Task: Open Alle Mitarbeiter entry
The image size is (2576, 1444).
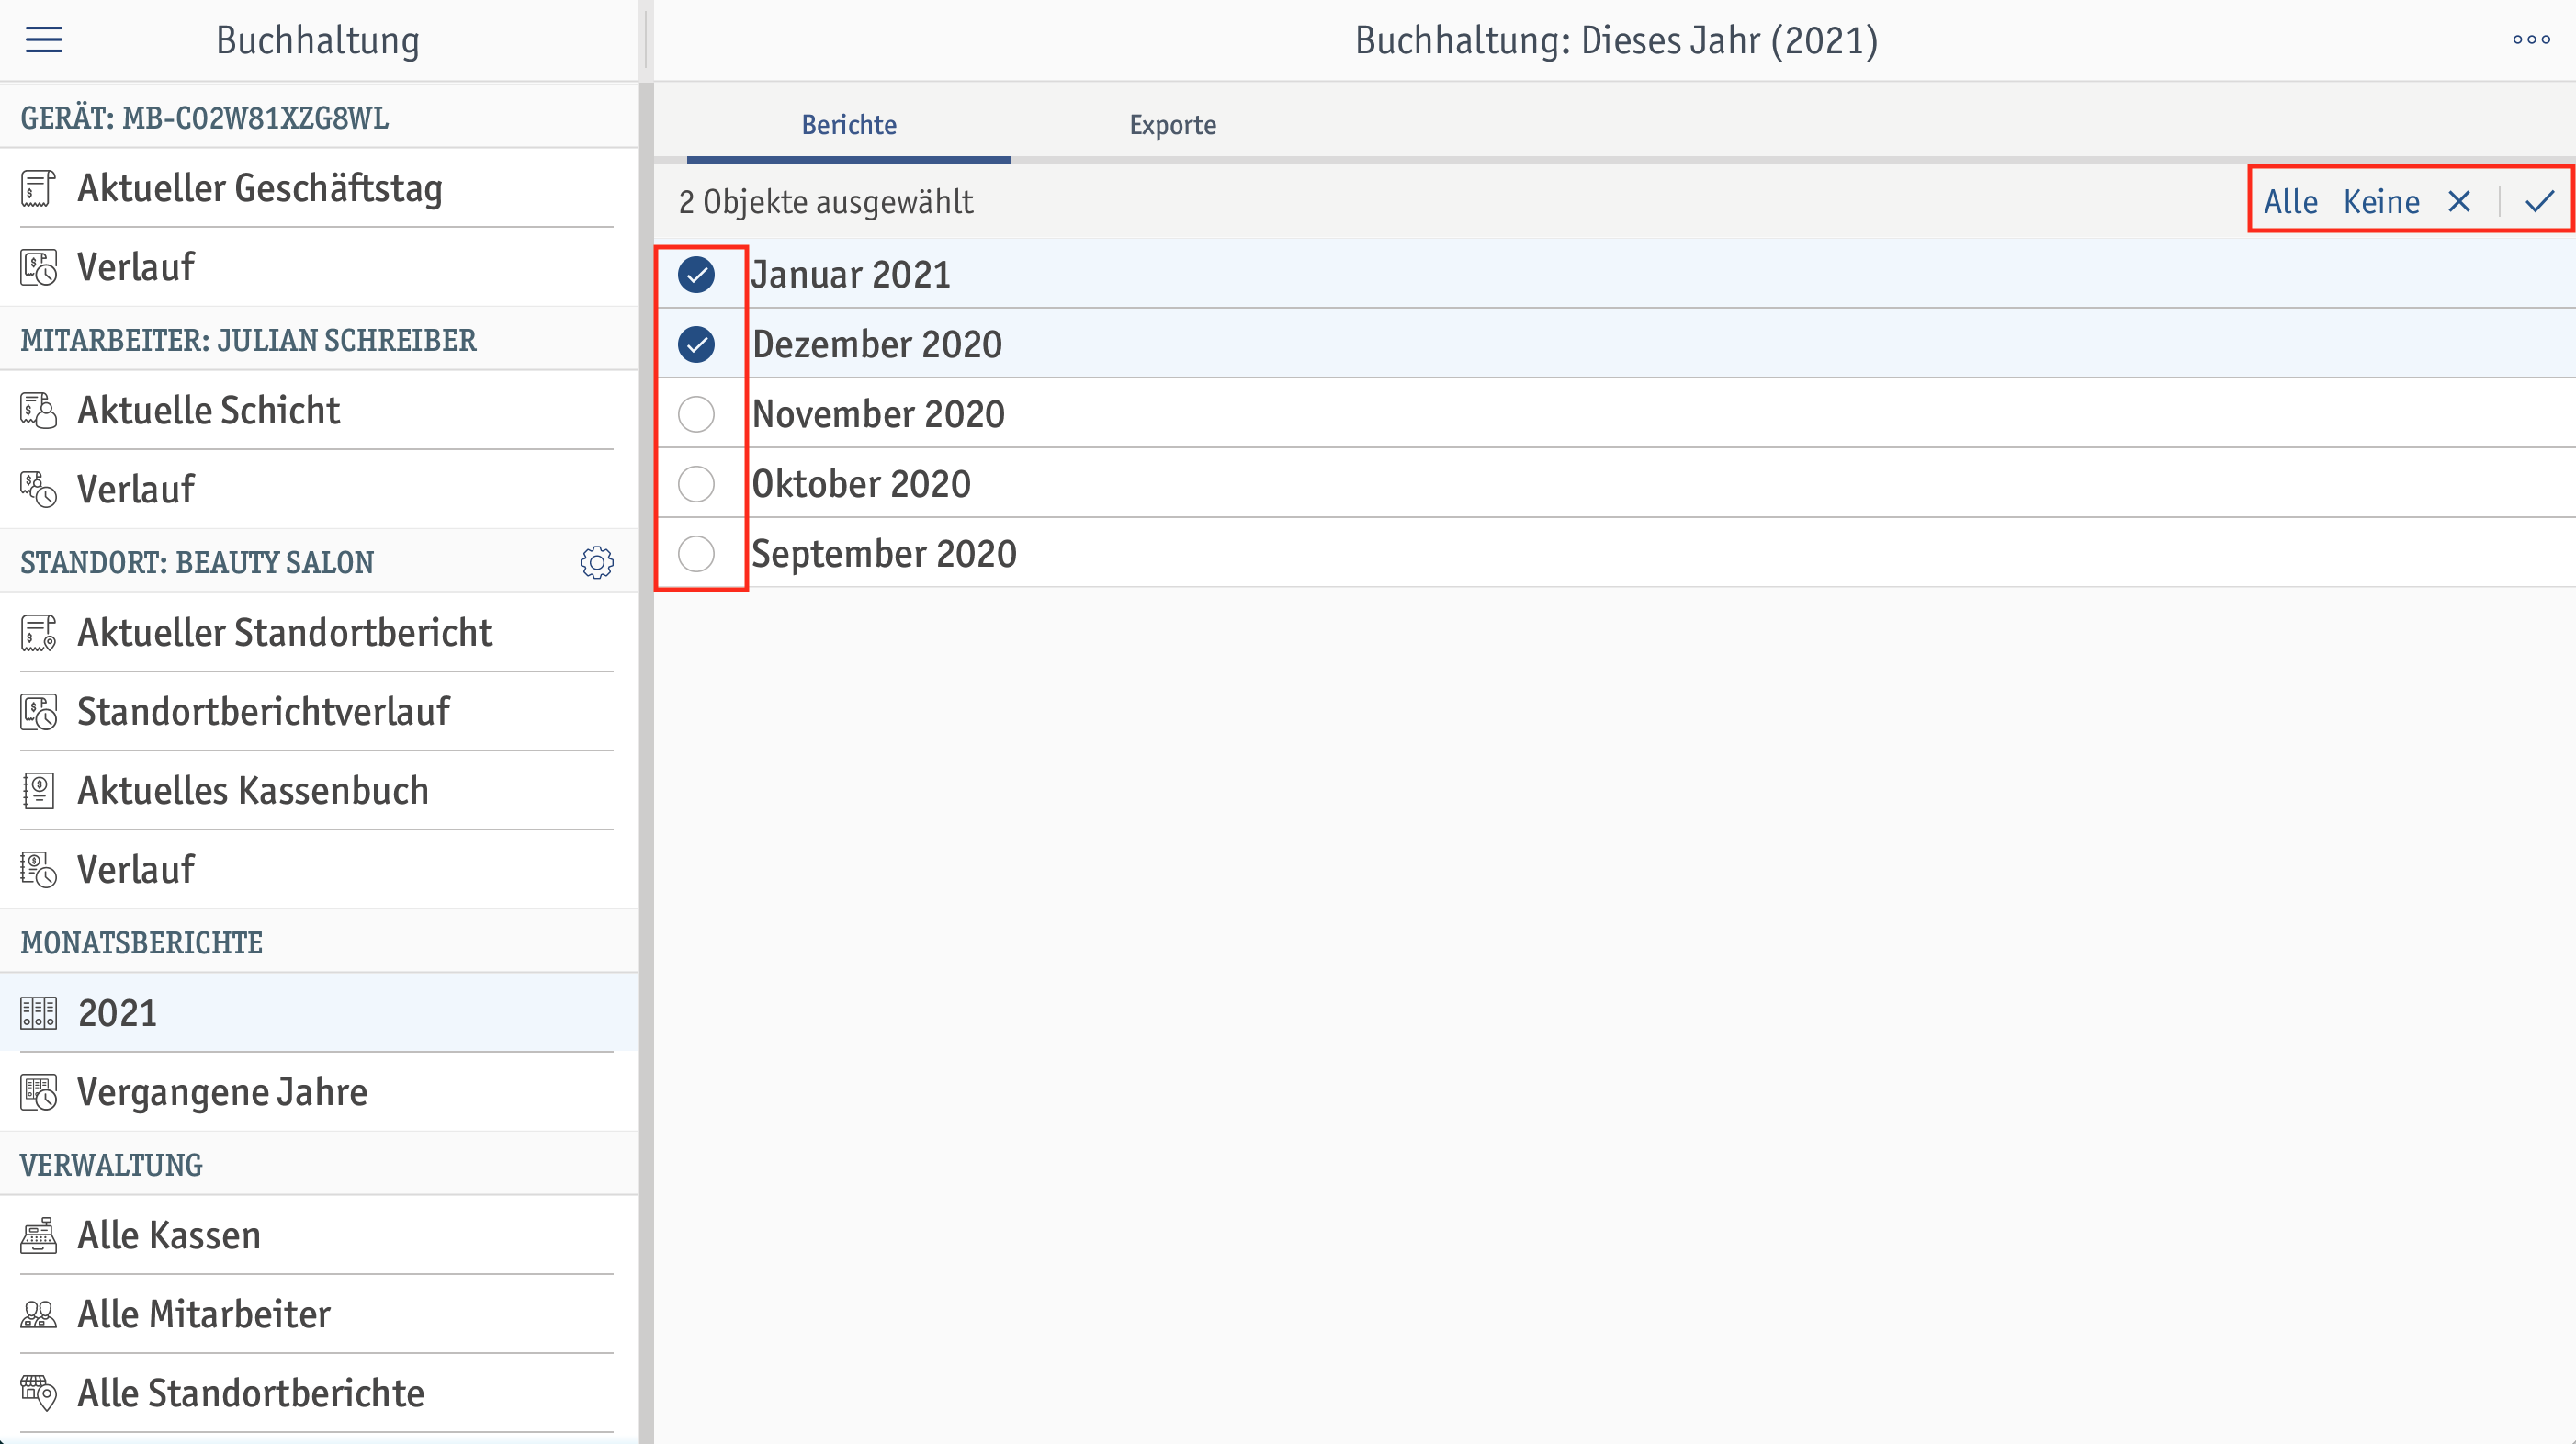Action: (x=318, y=1314)
